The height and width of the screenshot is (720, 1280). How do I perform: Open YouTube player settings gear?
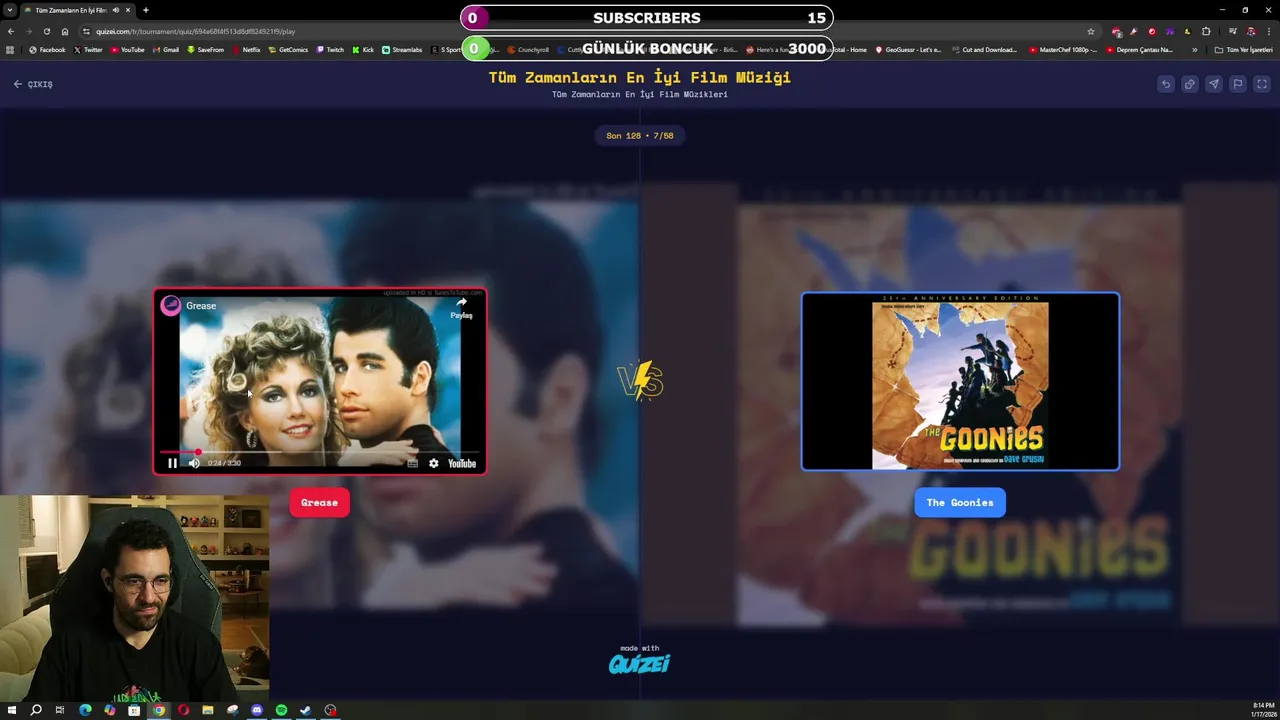click(x=433, y=463)
